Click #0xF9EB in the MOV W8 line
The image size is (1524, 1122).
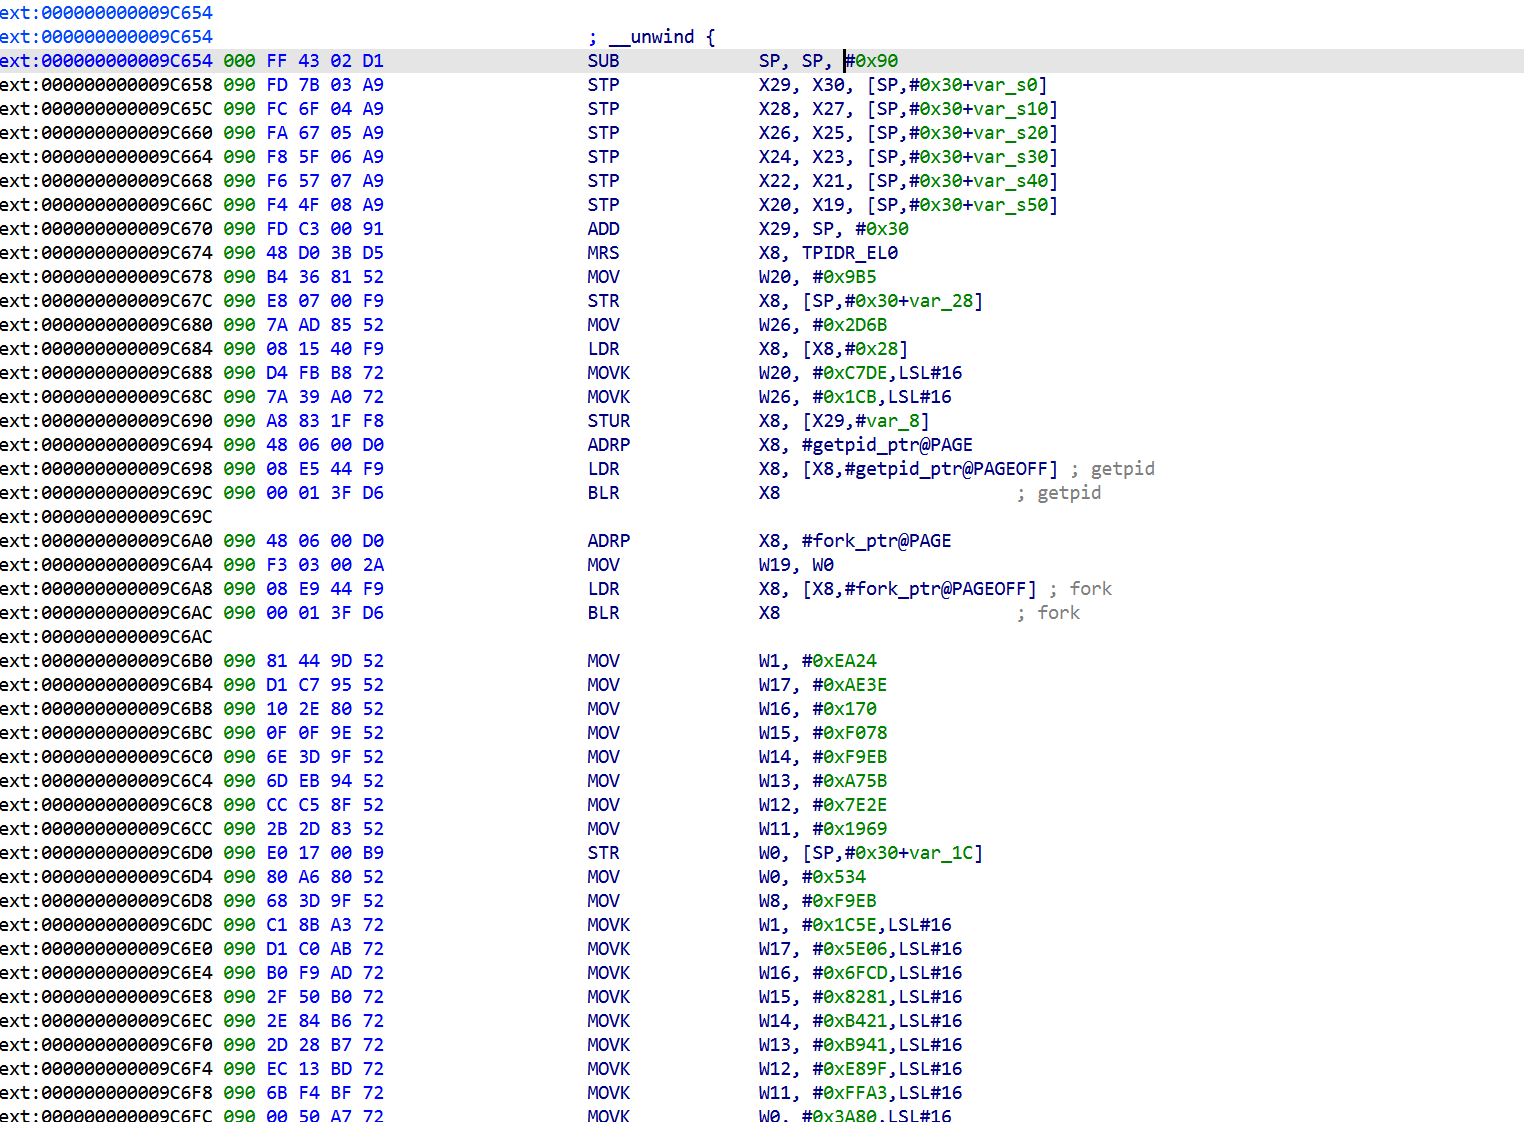pos(840,901)
